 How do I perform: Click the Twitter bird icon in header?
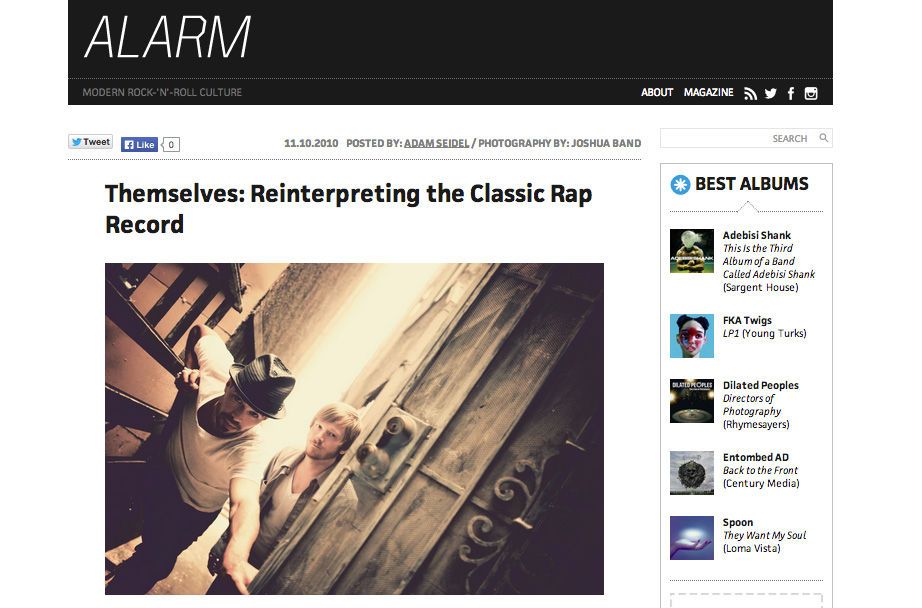[x=771, y=93]
